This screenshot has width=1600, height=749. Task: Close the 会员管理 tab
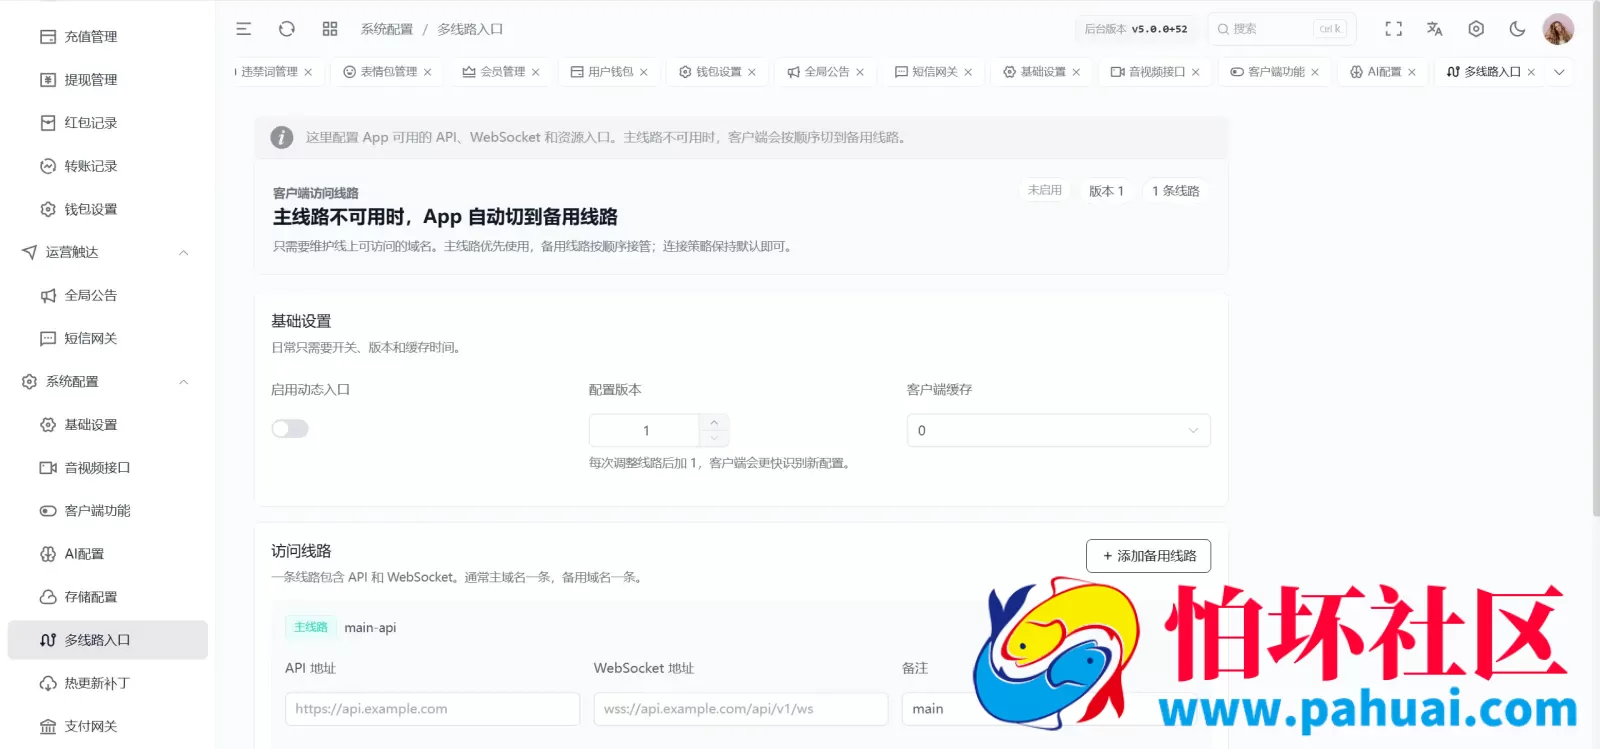click(x=535, y=72)
